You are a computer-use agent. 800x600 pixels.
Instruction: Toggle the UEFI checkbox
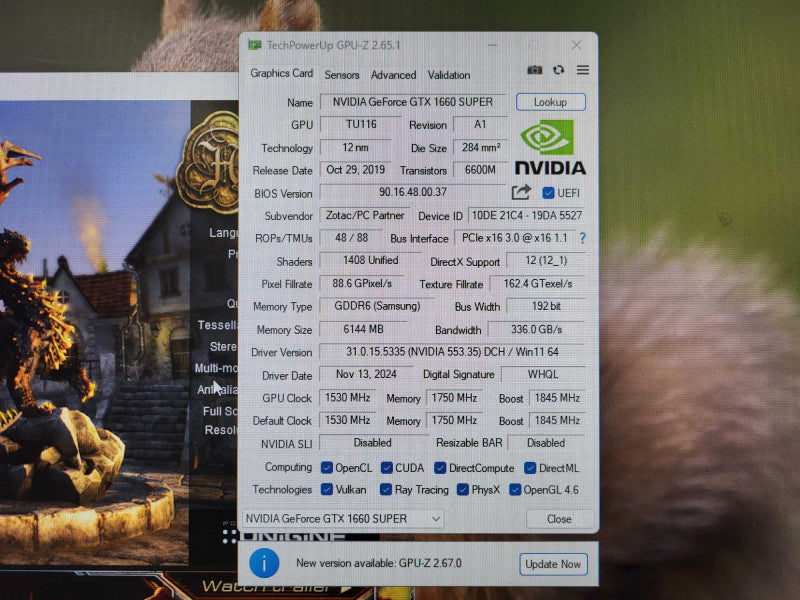click(548, 193)
